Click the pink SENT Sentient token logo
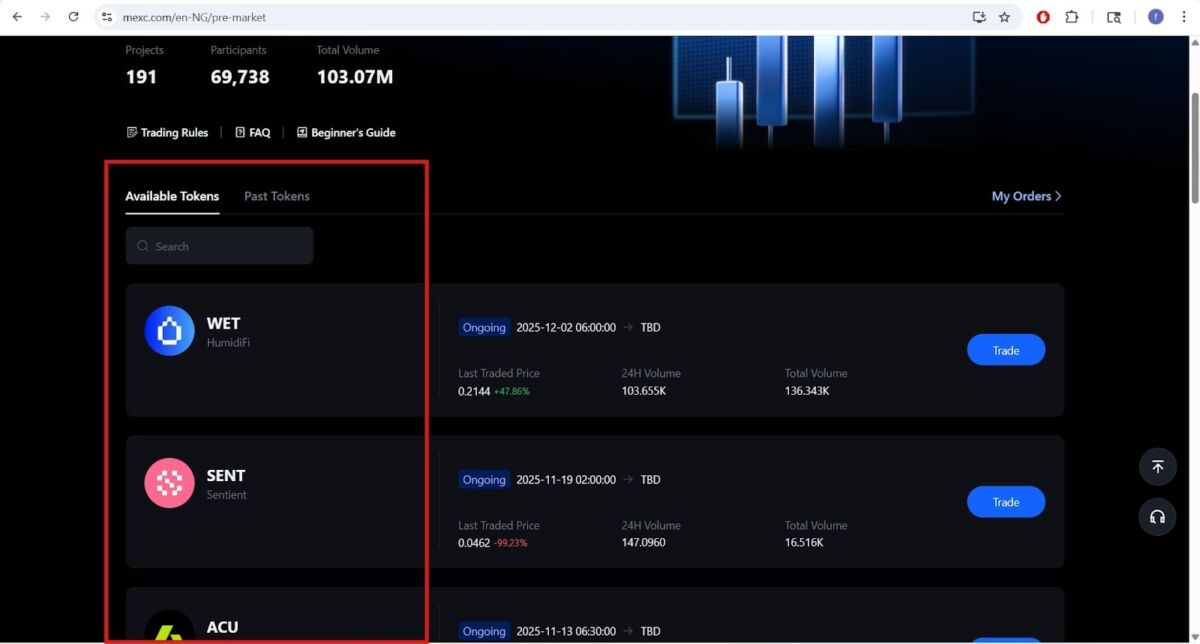Viewport: 1200px width, 644px height. [169, 483]
